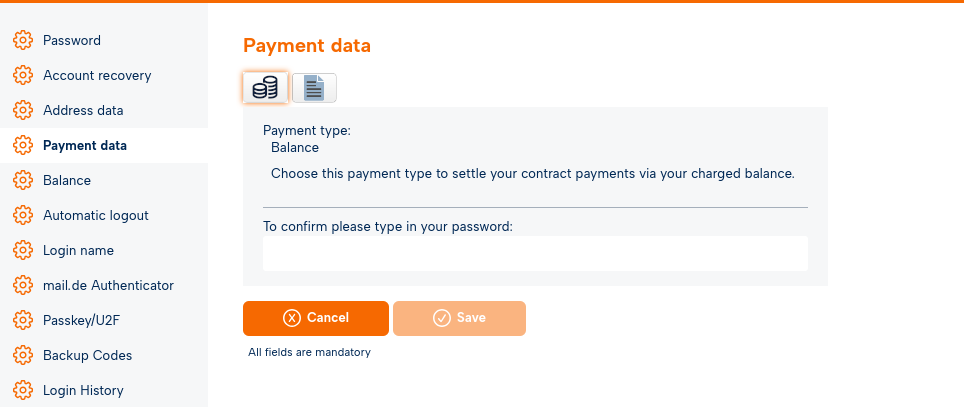Click the gear icon next to Login History

tap(23, 391)
